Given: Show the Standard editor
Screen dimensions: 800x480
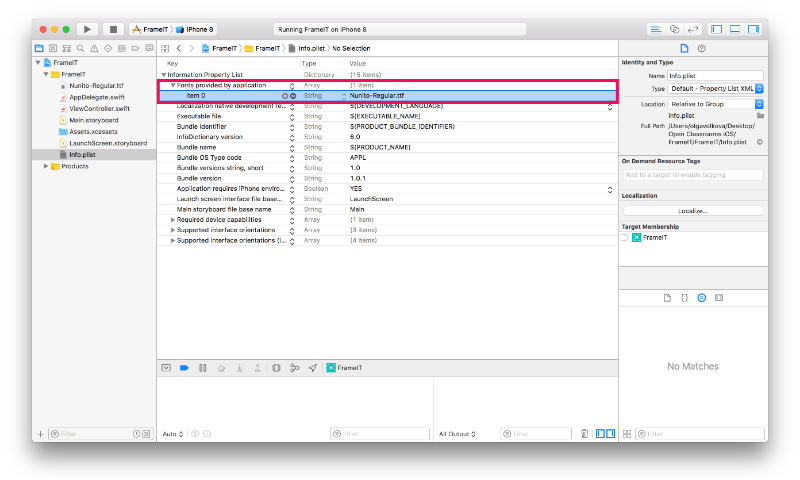Looking at the screenshot, I should (656, 30).
